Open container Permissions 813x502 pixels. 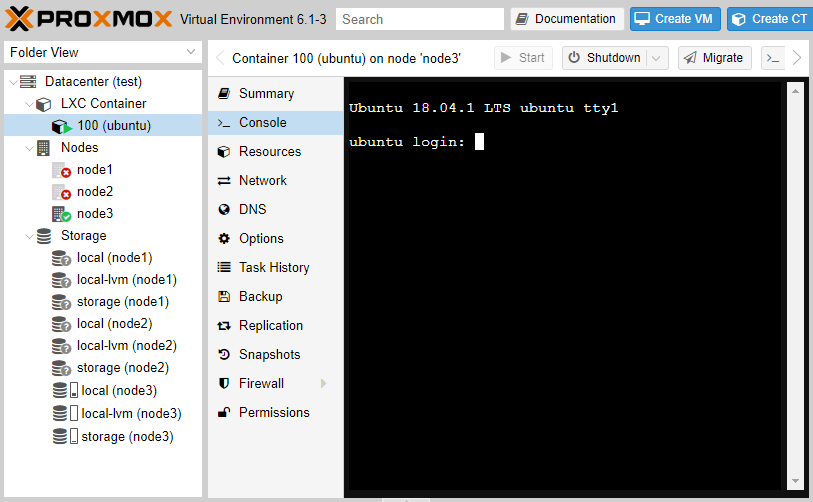(273, 412)
